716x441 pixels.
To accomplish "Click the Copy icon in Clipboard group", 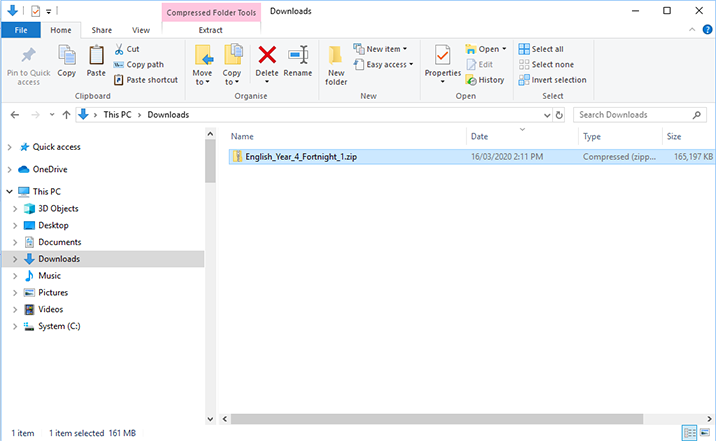I will coord(67,60).
